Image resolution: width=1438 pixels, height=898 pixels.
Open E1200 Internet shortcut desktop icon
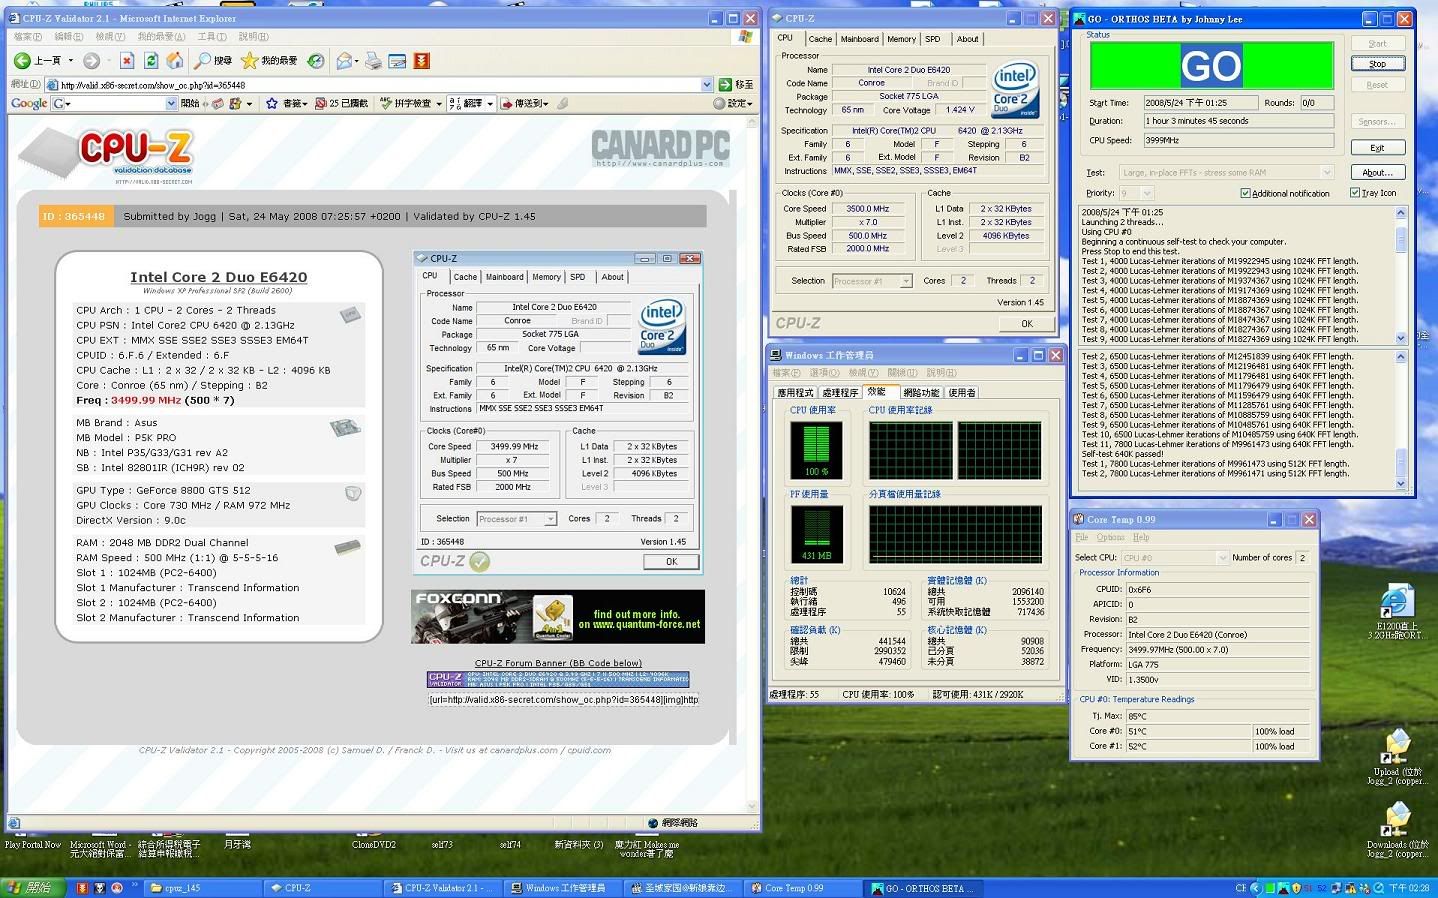[x=1396, y=612]
